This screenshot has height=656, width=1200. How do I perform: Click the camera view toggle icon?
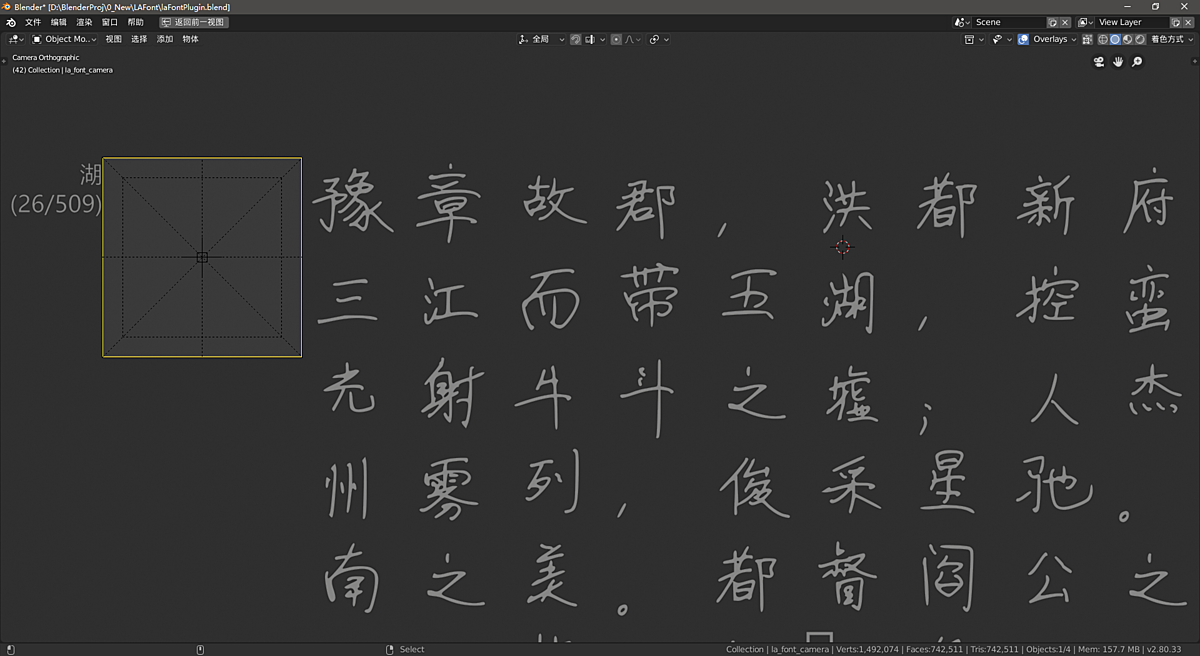point(1099,62)
